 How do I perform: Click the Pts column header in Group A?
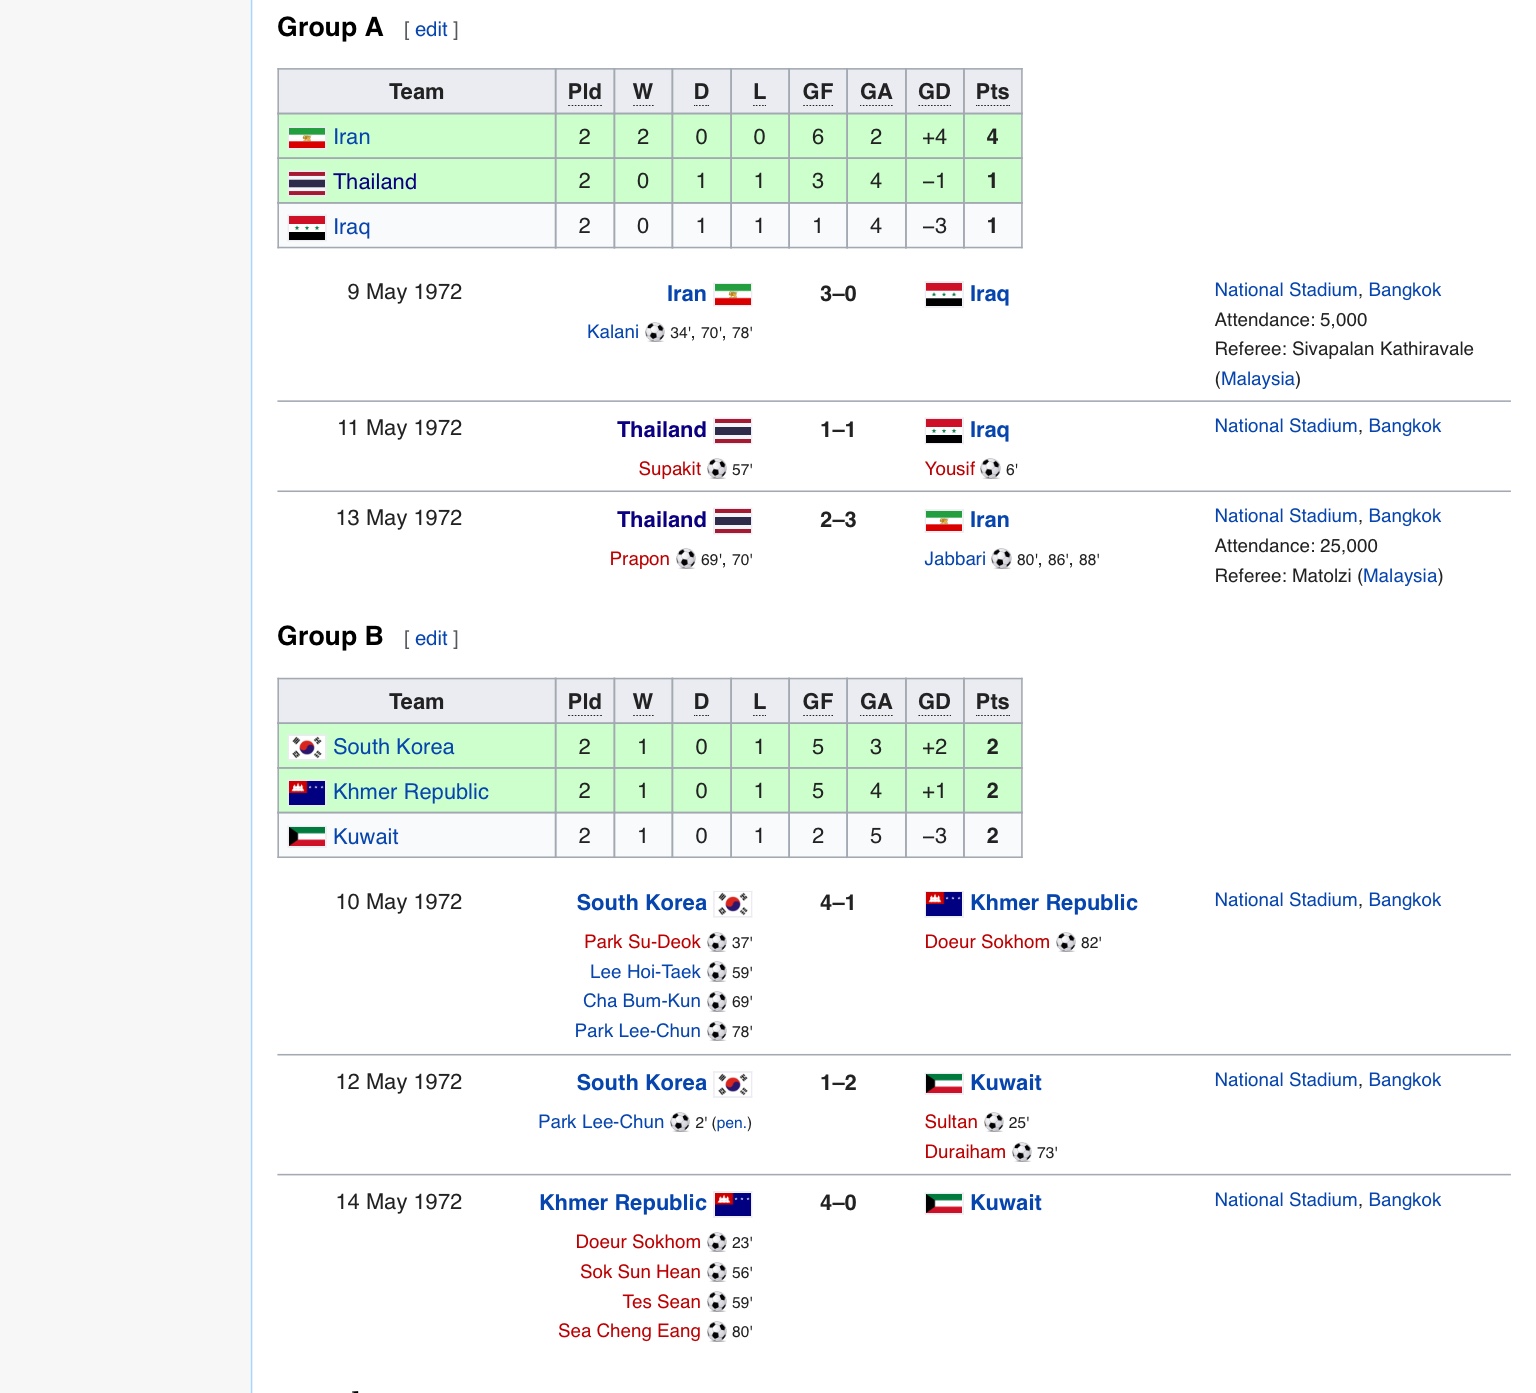[x=992, y=92]
